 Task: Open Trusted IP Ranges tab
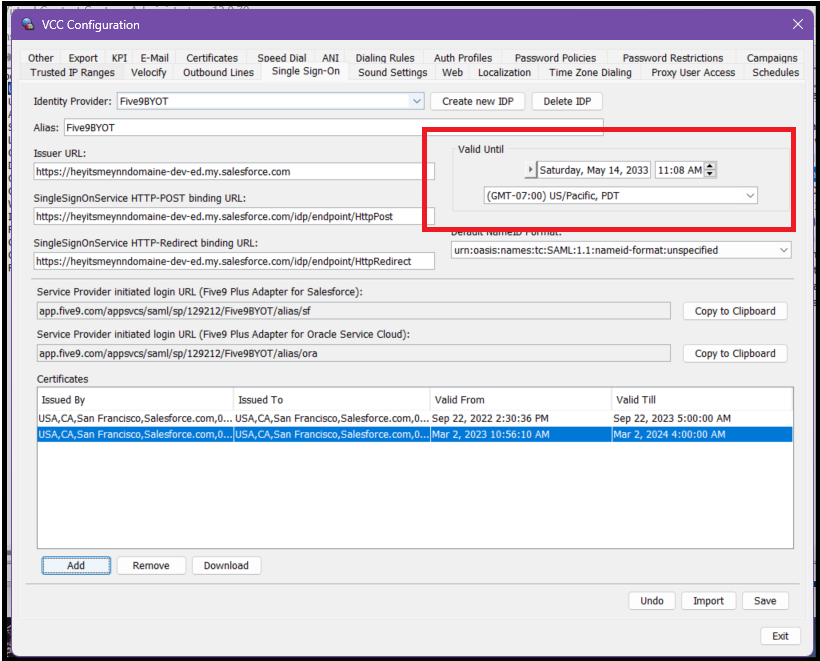[x=72, y=72]
